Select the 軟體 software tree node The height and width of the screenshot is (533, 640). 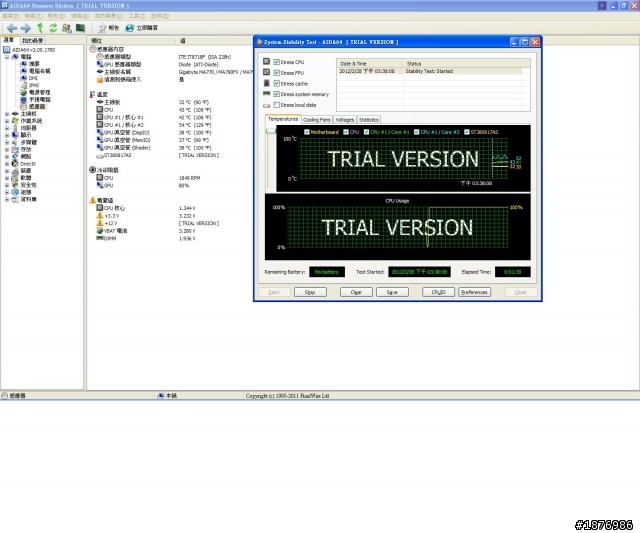point(26,178)
